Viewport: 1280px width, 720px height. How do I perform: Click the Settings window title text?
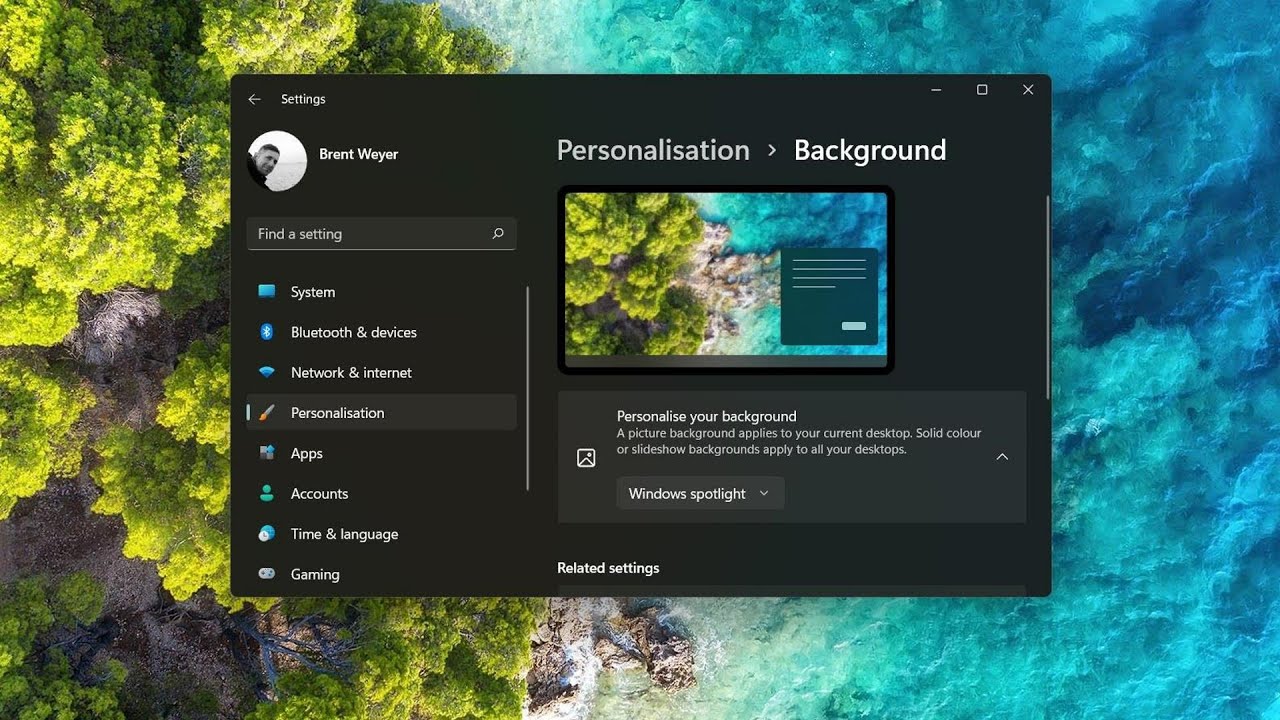[303, 99]
